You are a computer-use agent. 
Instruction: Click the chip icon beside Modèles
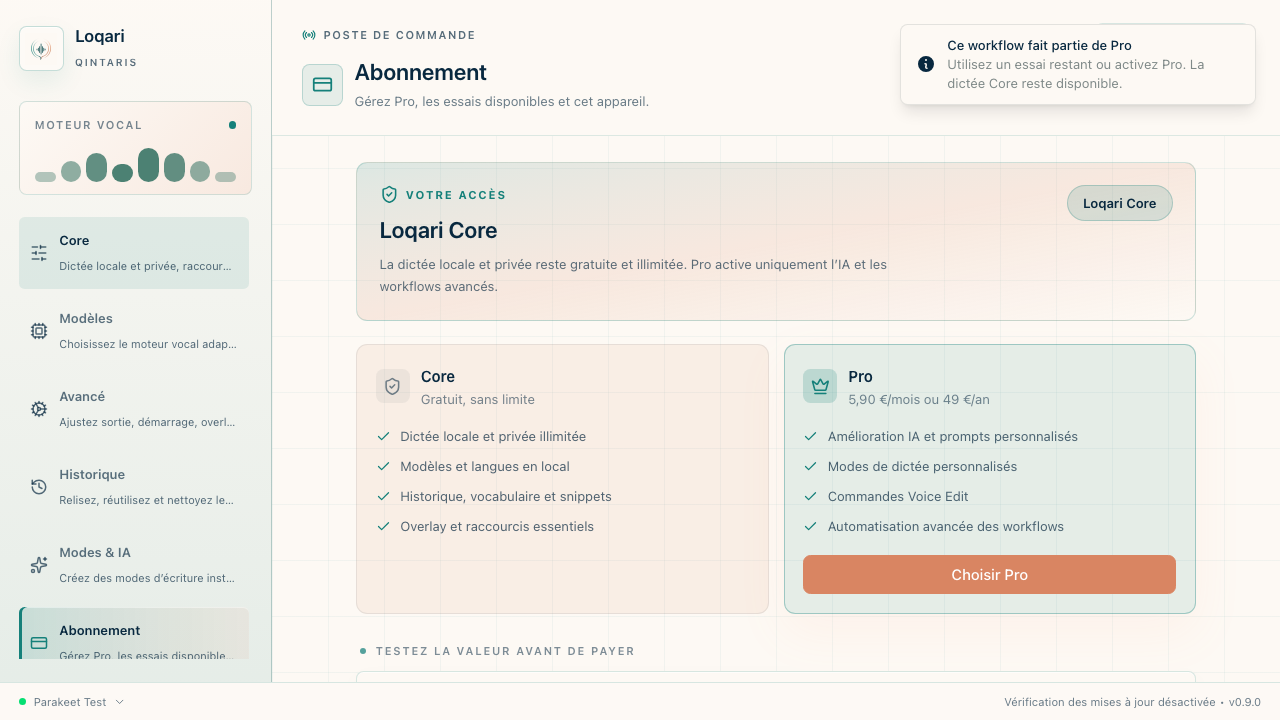(x=39, y=331)
